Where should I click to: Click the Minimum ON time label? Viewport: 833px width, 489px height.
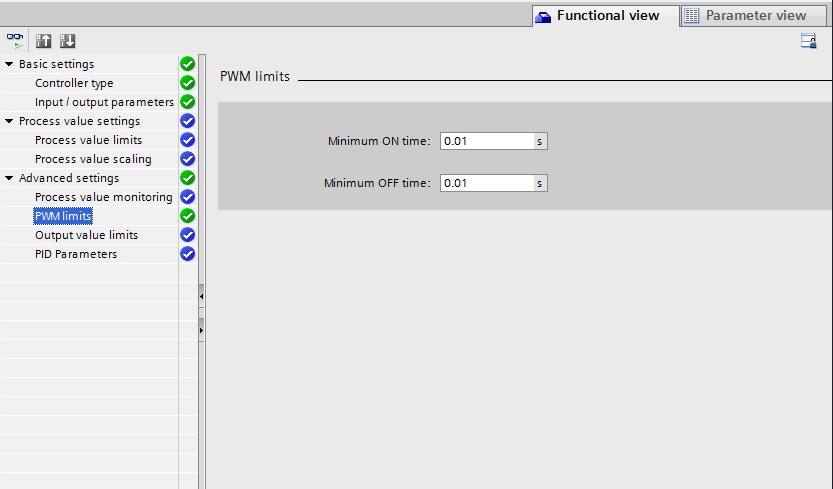click(x=379, y=141)
